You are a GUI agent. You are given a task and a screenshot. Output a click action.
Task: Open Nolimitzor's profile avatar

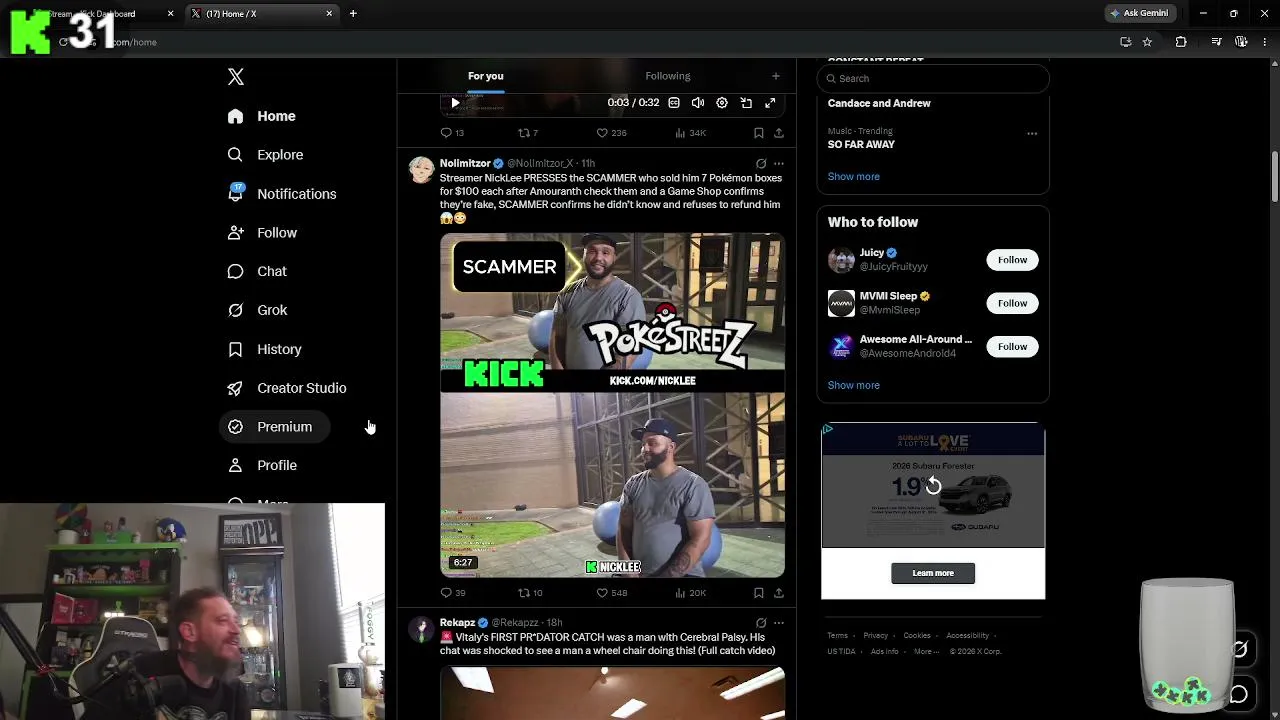click(421, 169)
